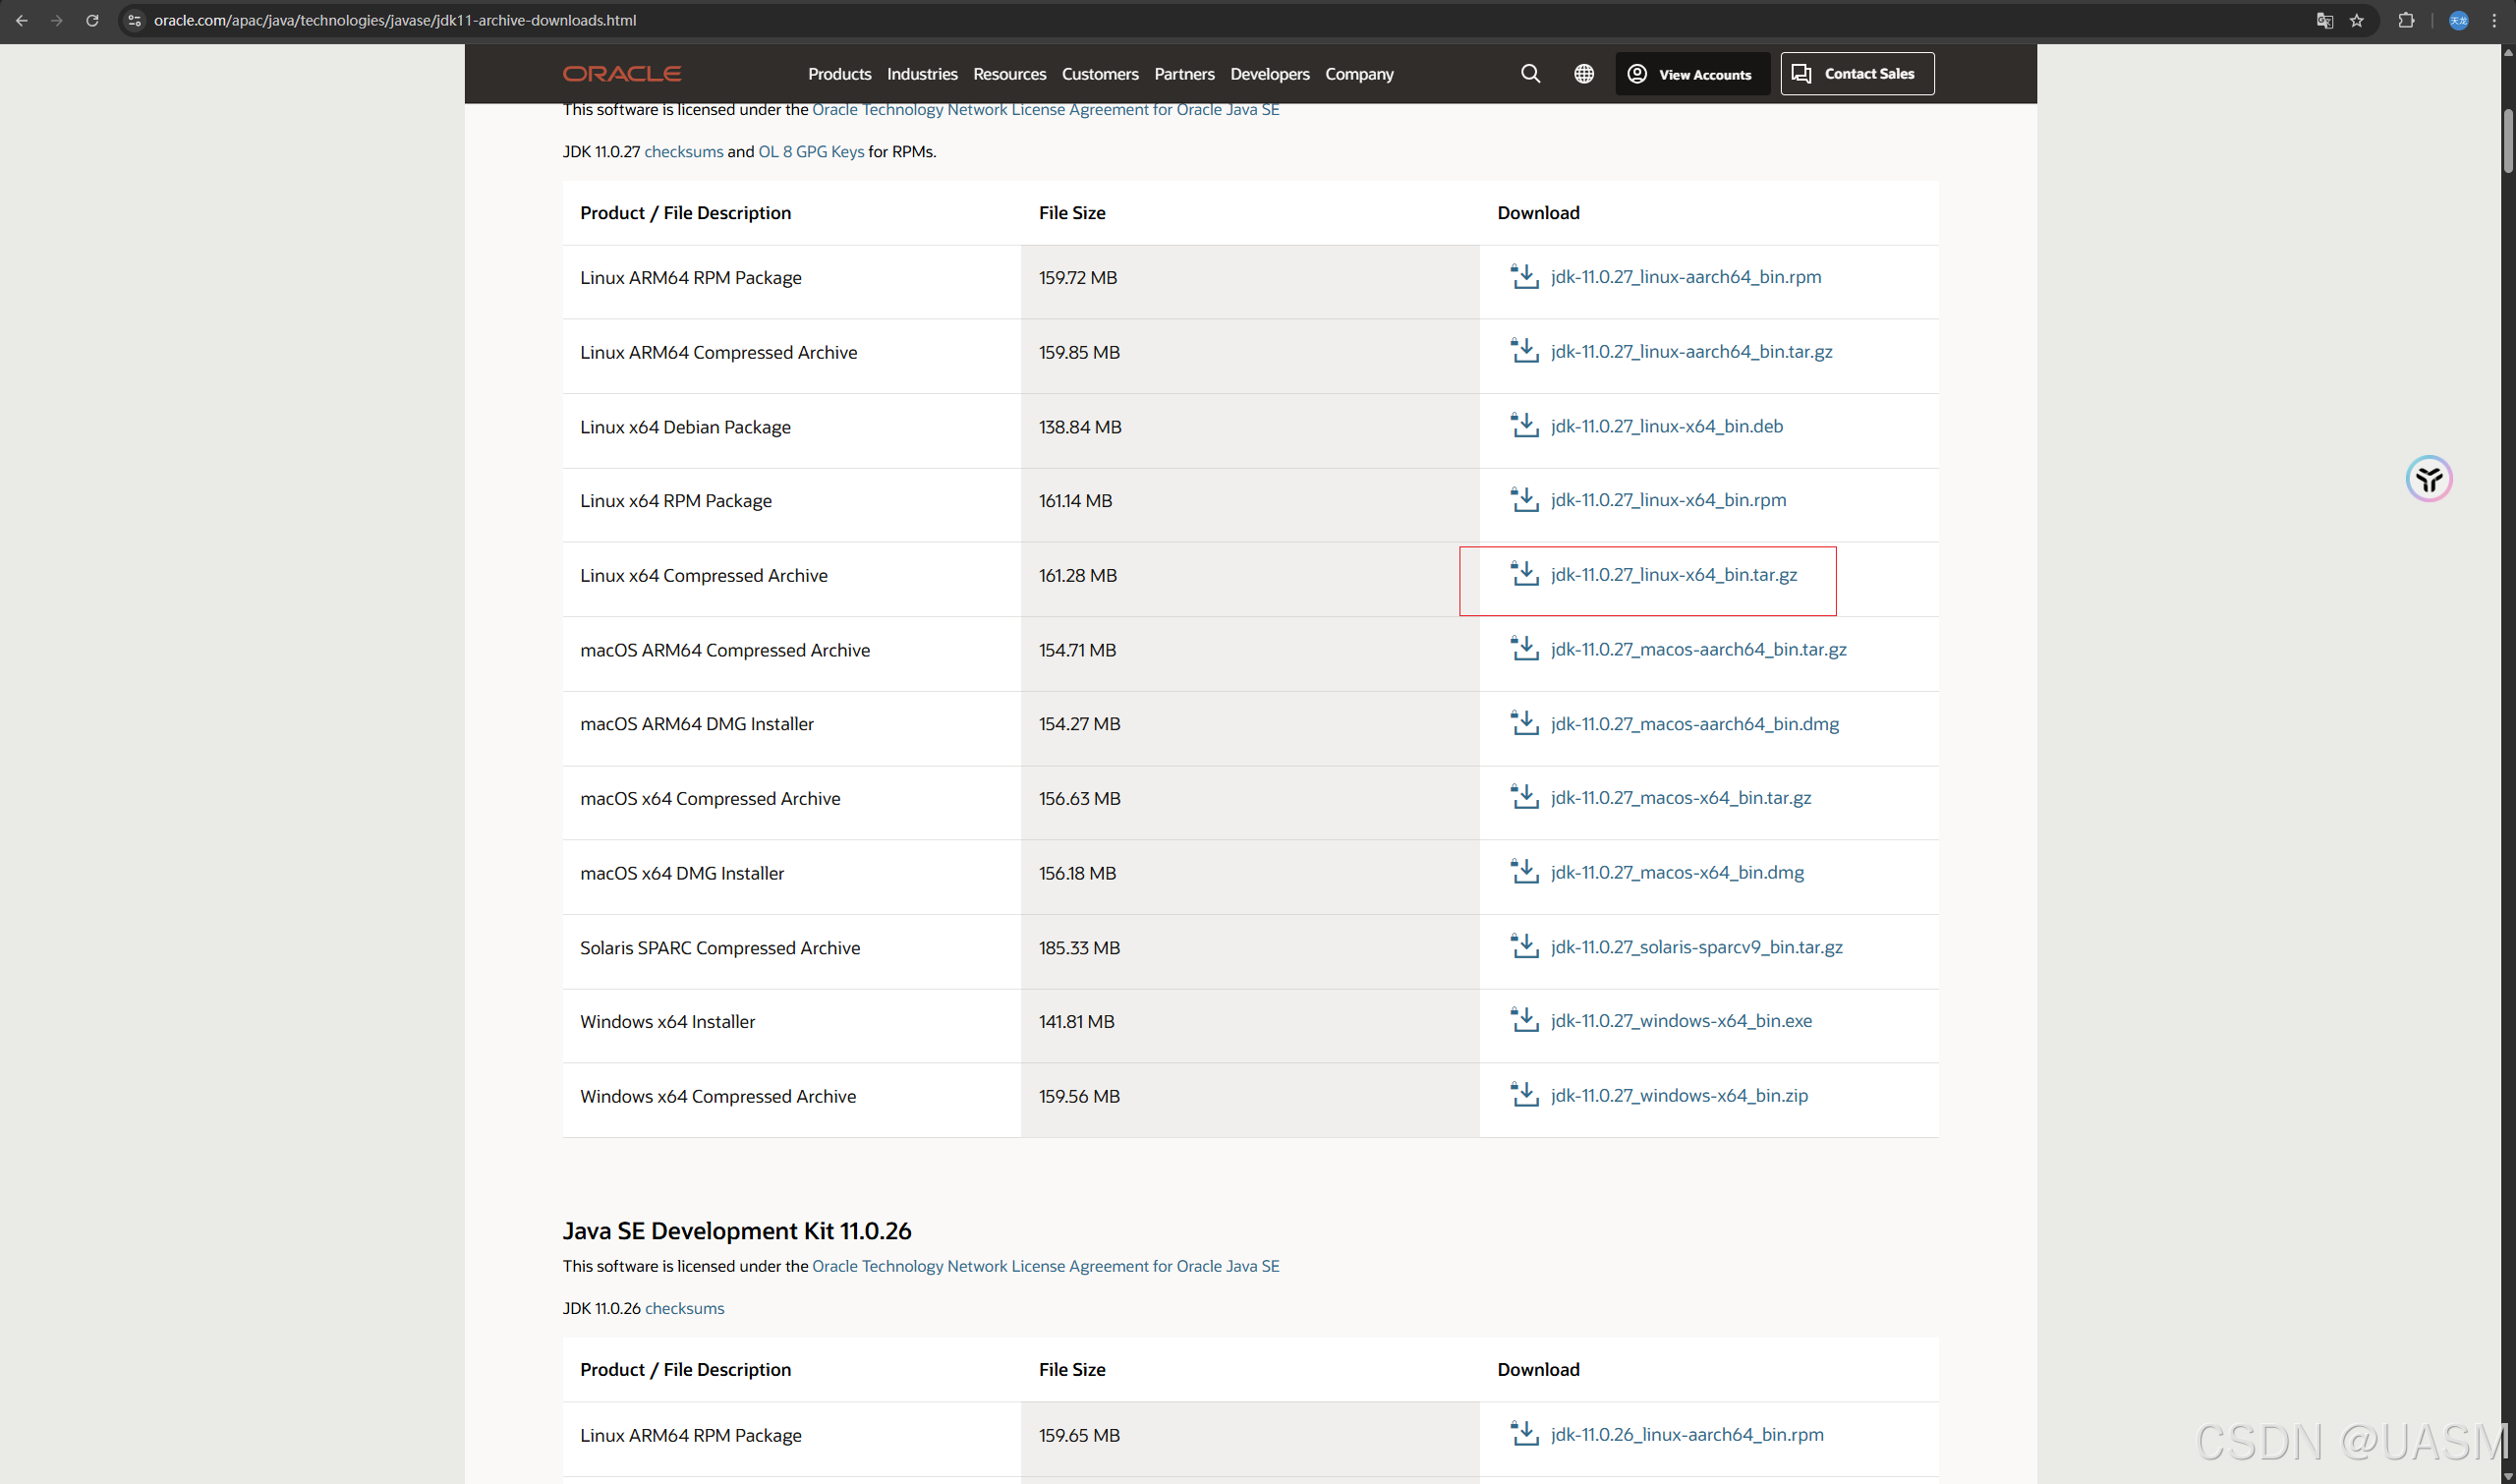Open the Products menu
The width and height of the screenshot is (2516, 1484).
click(839, 74)
